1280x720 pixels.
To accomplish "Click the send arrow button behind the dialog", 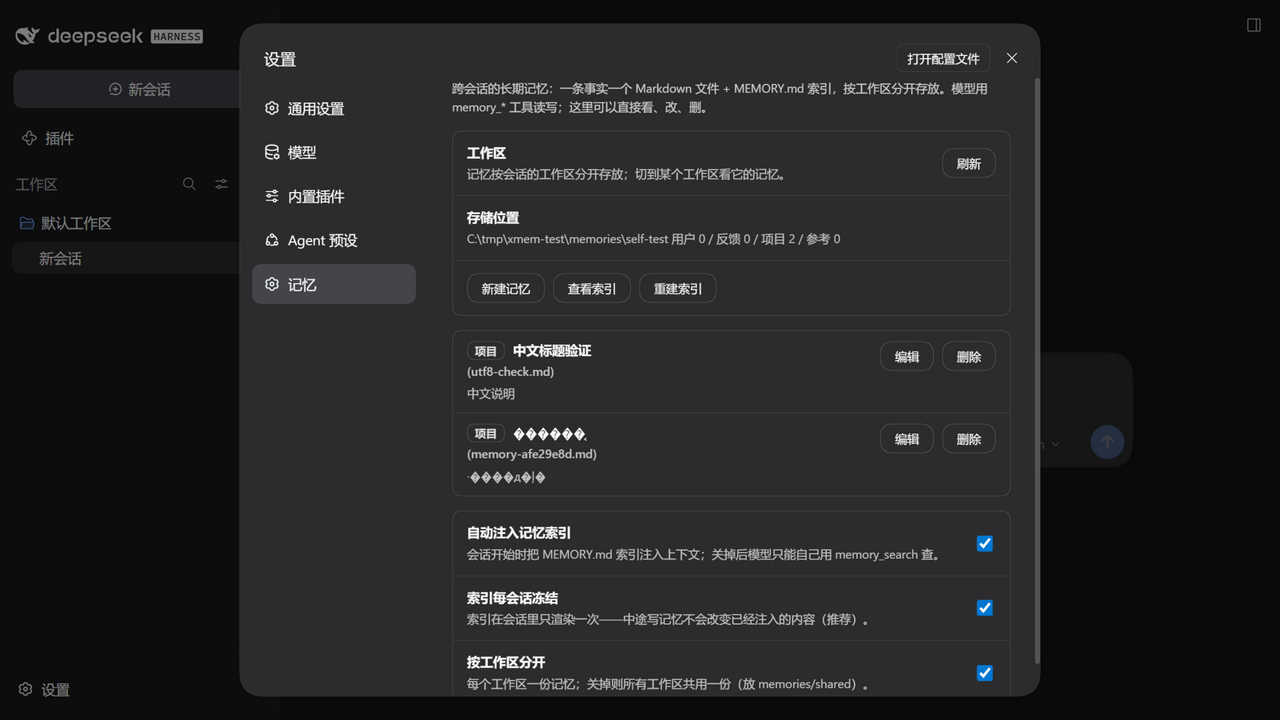I will 1107,442.
